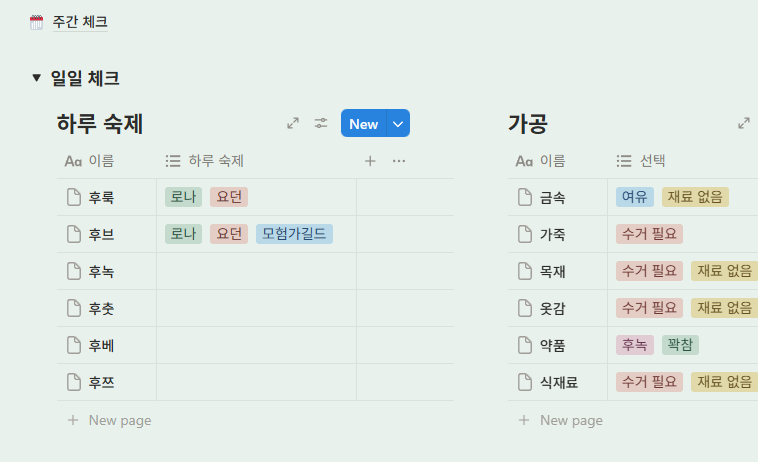This screenshot has height=462, width=758.
Task: Click the 로나 tag in 후룩 row
Action: (183, 197)
